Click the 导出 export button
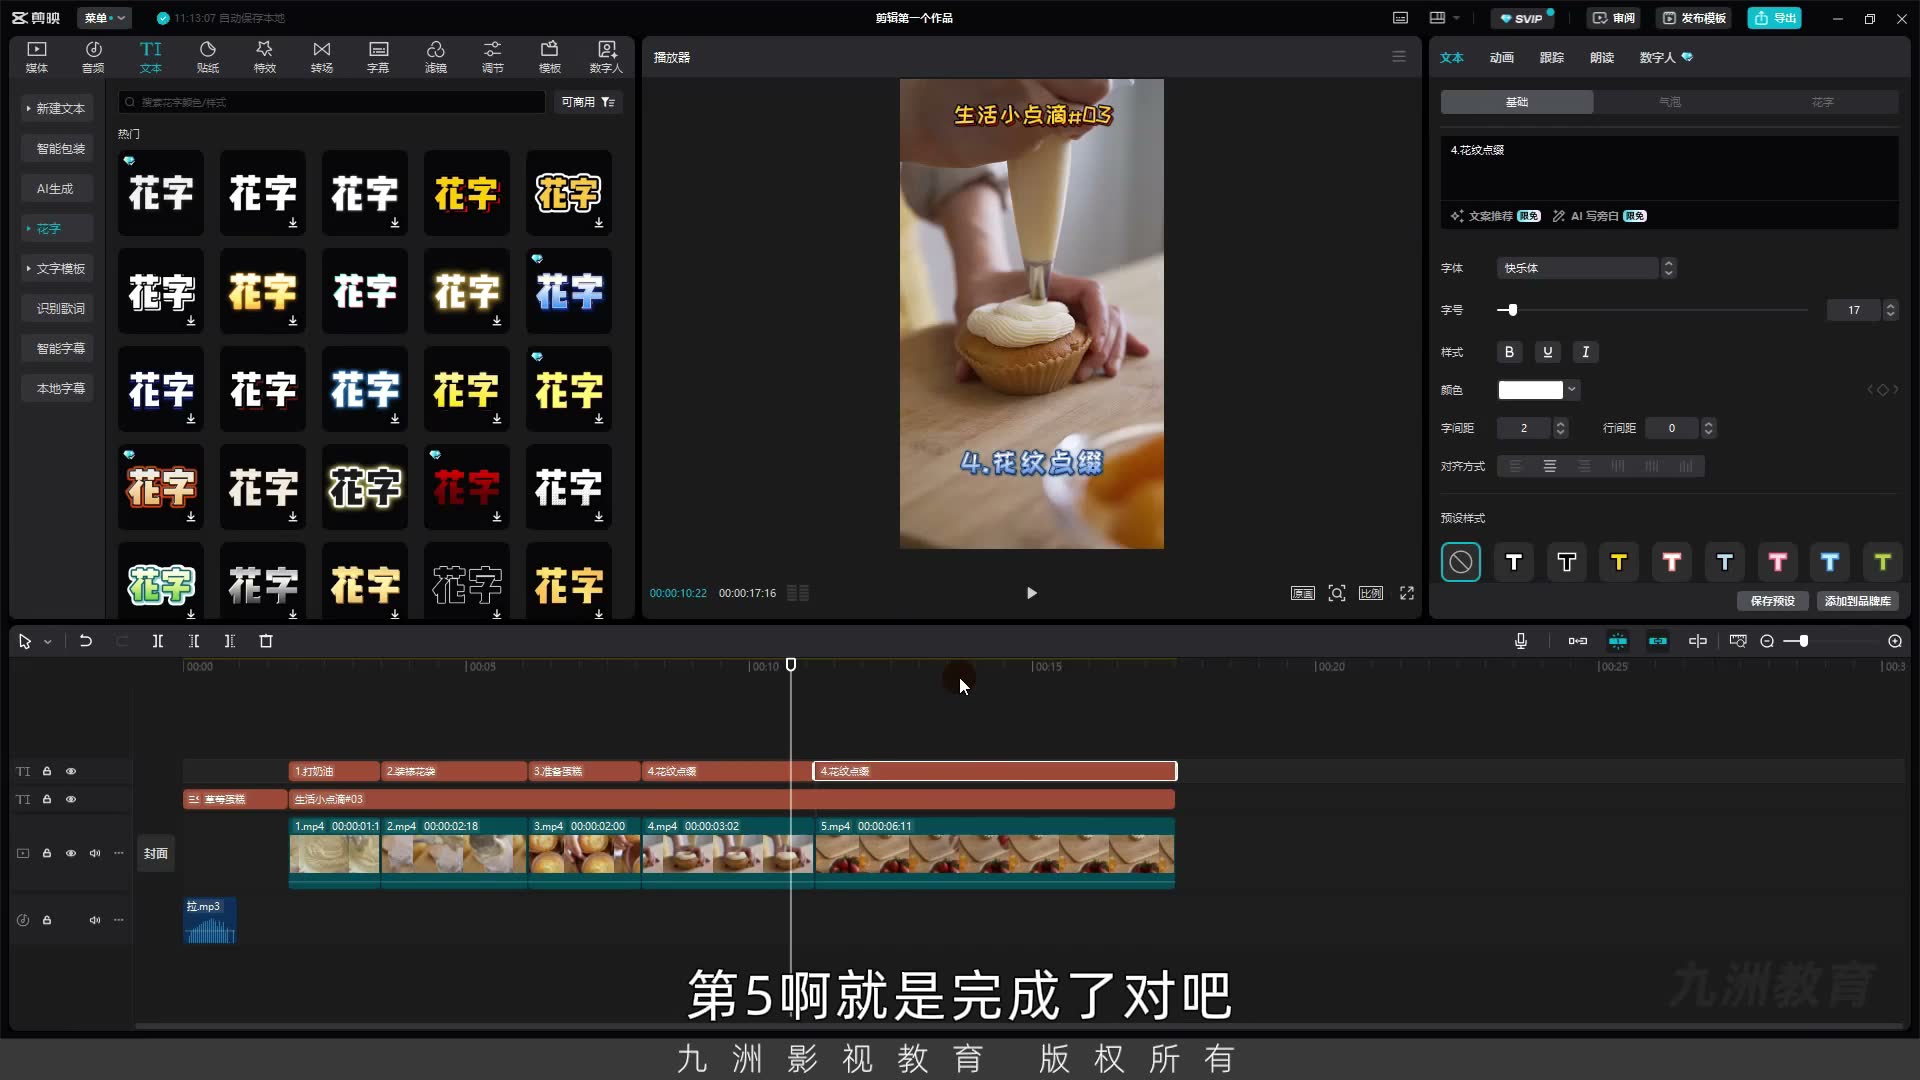1920x1080 pixels. click(1775, 18)
